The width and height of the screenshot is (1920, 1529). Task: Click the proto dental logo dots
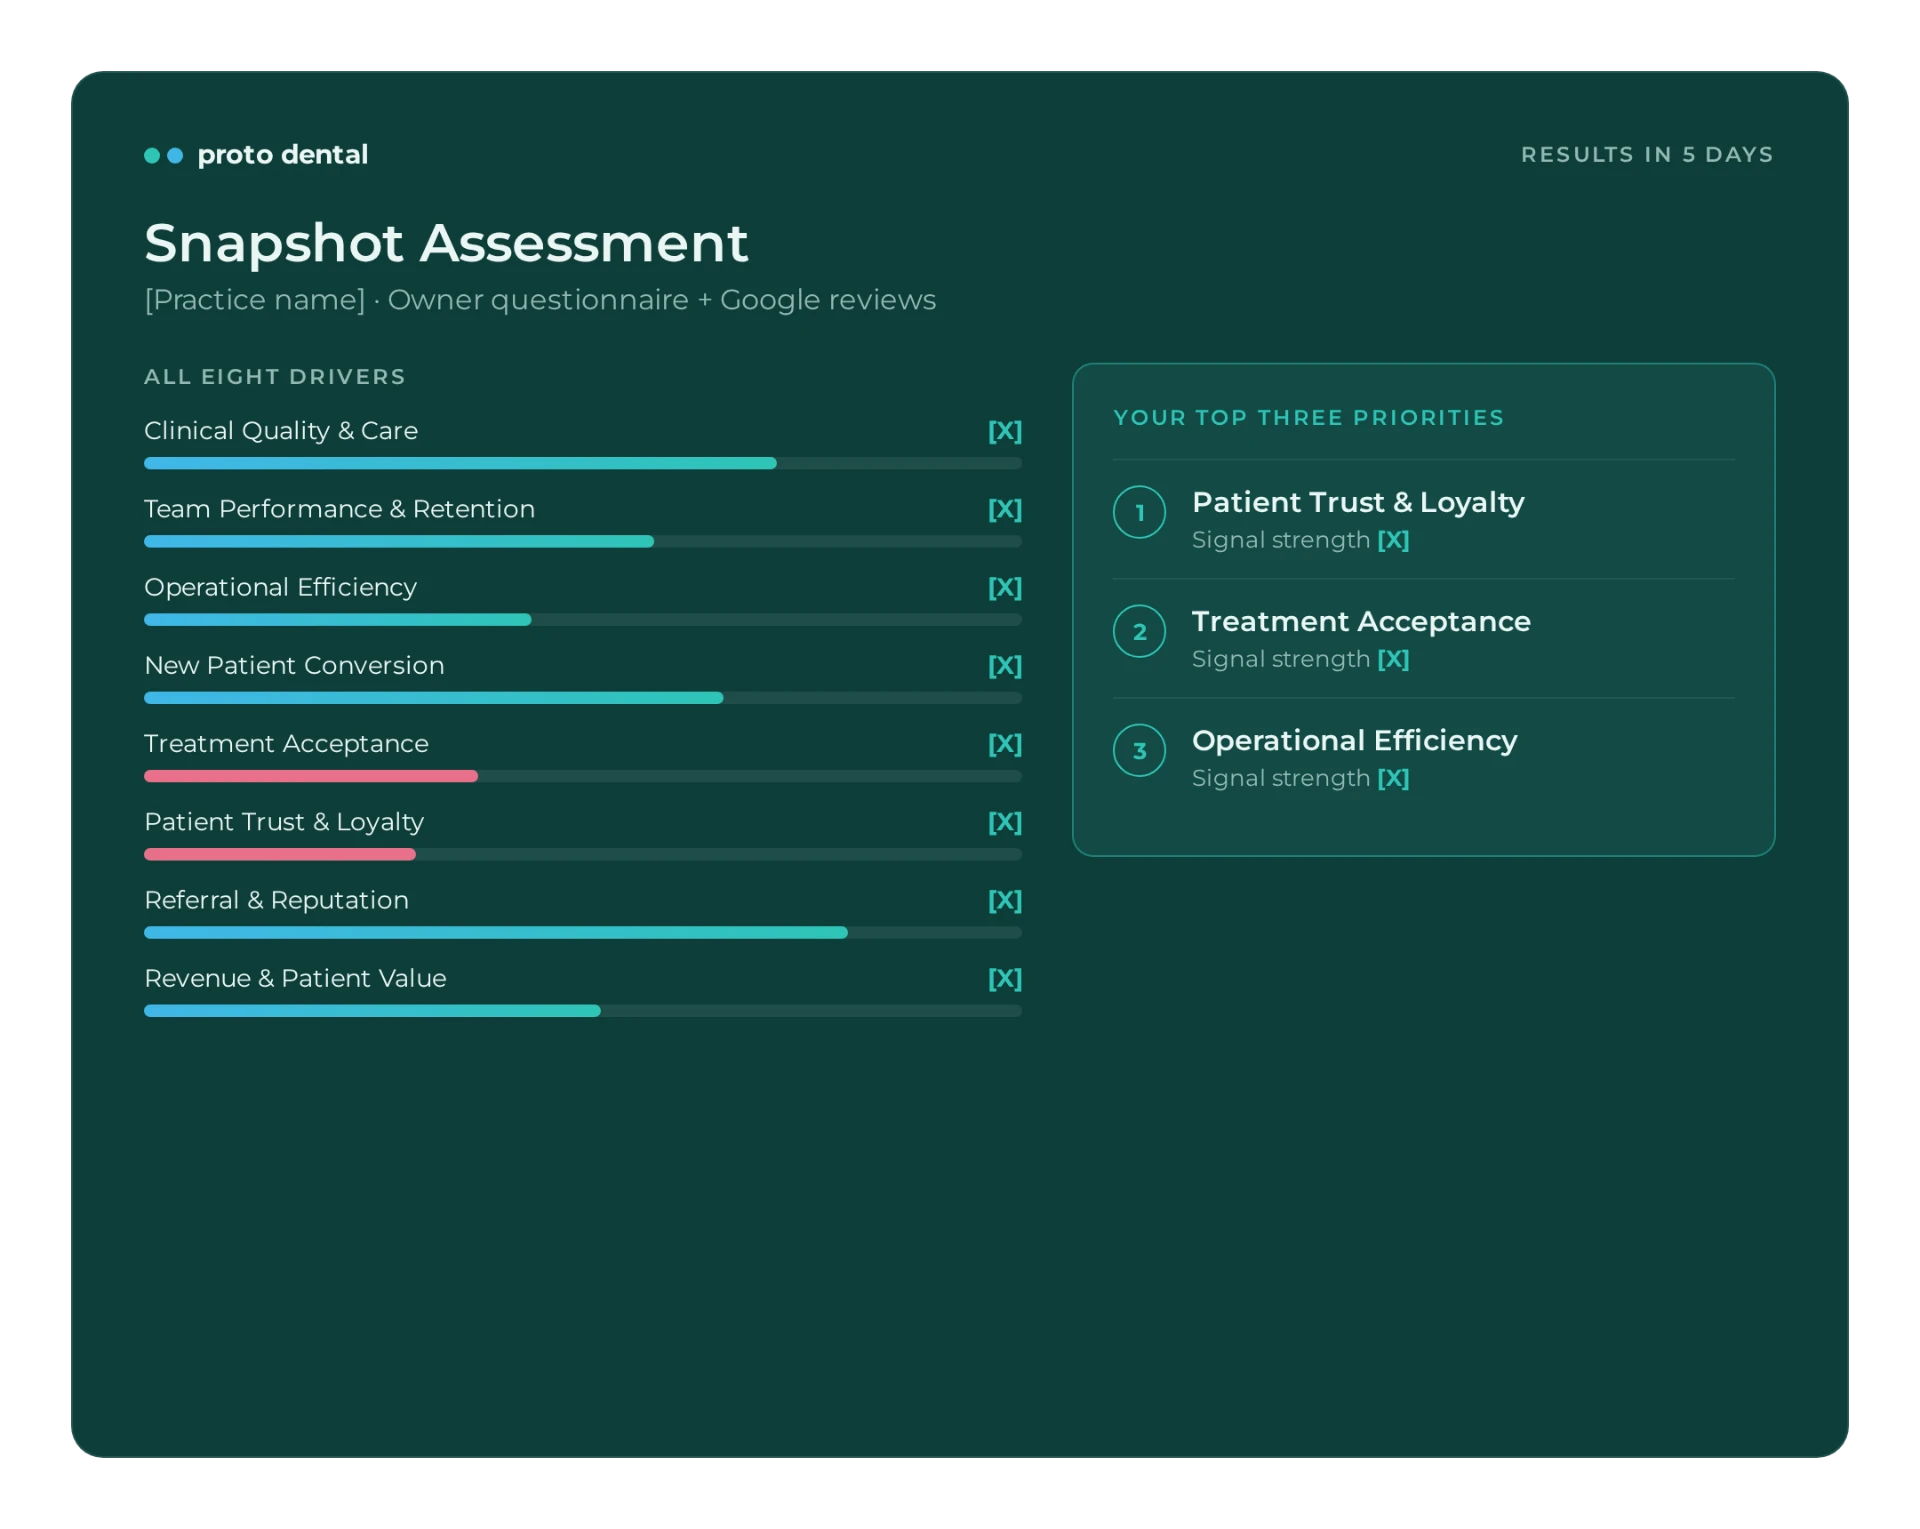[164, 155]
